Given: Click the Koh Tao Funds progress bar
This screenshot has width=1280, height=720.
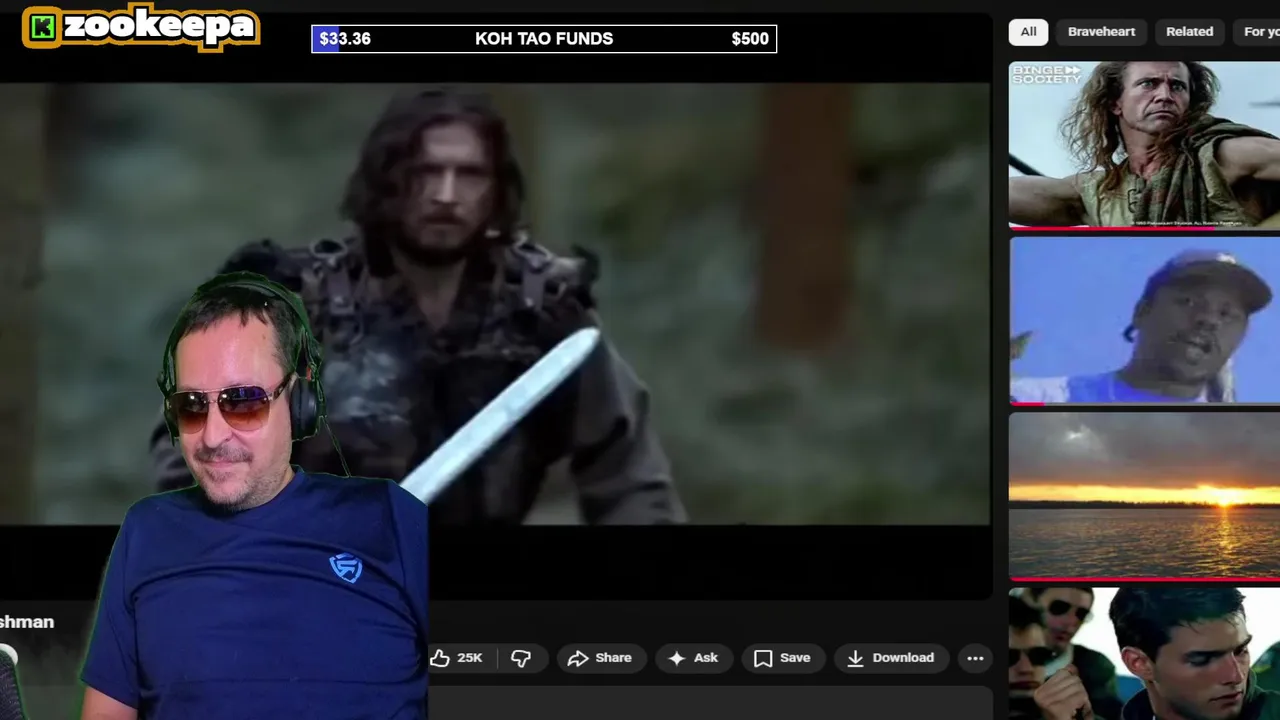Looking at the screenshot, I should tap(544, 39).
